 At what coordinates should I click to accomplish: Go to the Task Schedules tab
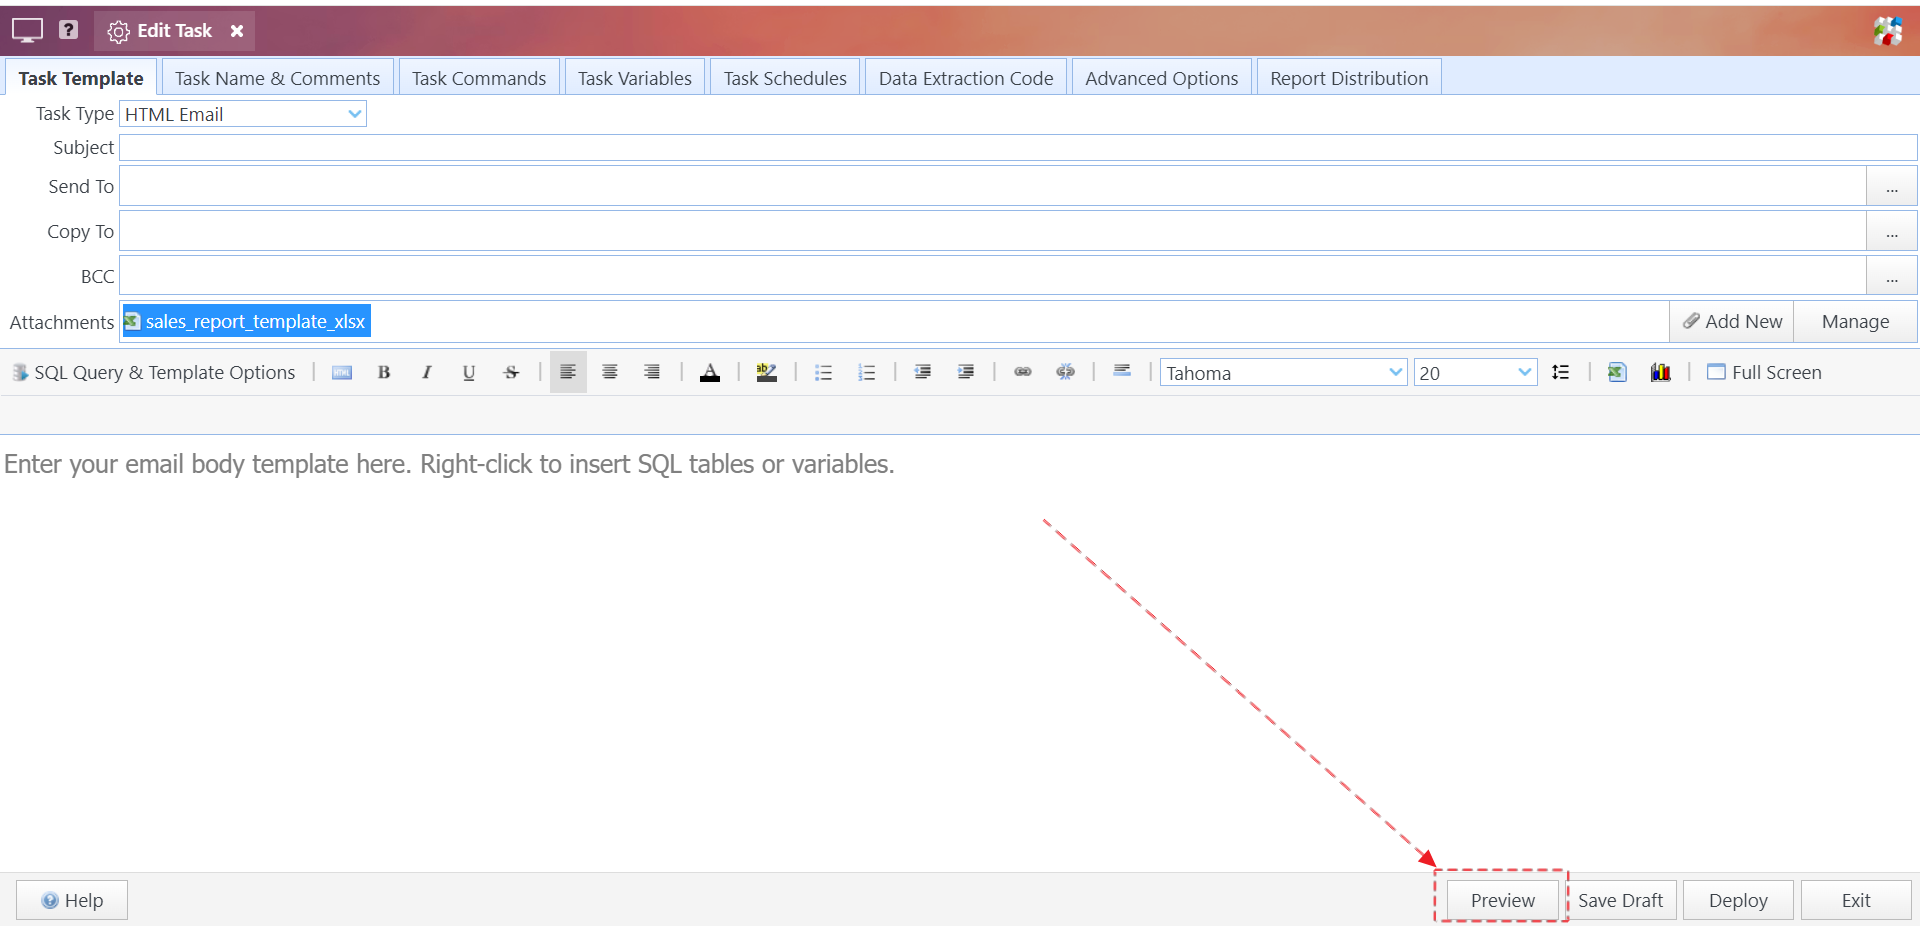785,78
